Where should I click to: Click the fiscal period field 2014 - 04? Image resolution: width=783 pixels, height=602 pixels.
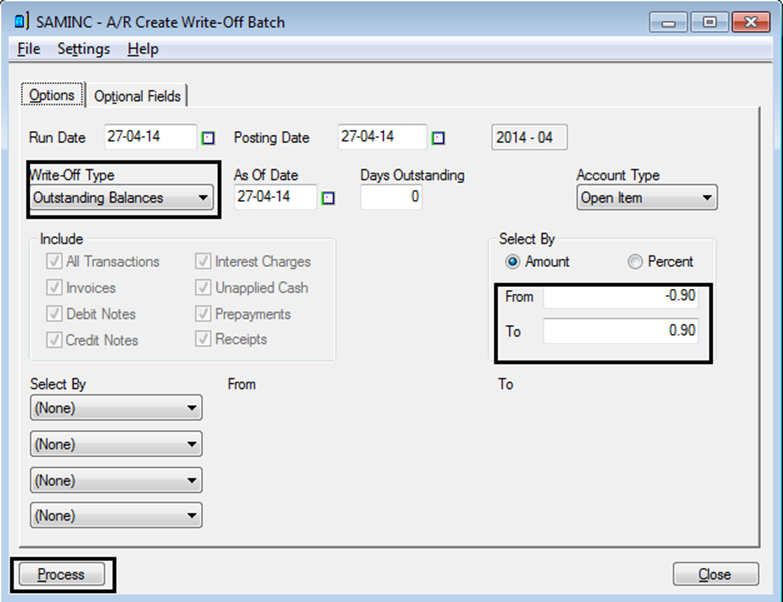(529, 137)
